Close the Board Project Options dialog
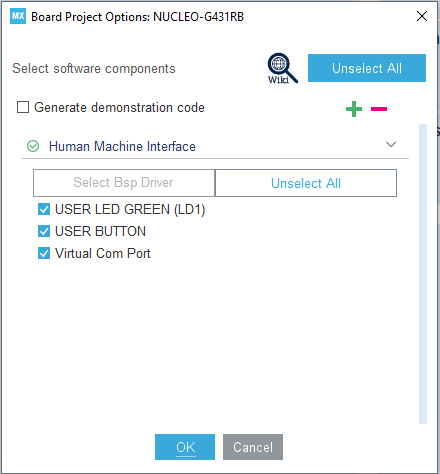440x474 pixels. coord(422,16)
